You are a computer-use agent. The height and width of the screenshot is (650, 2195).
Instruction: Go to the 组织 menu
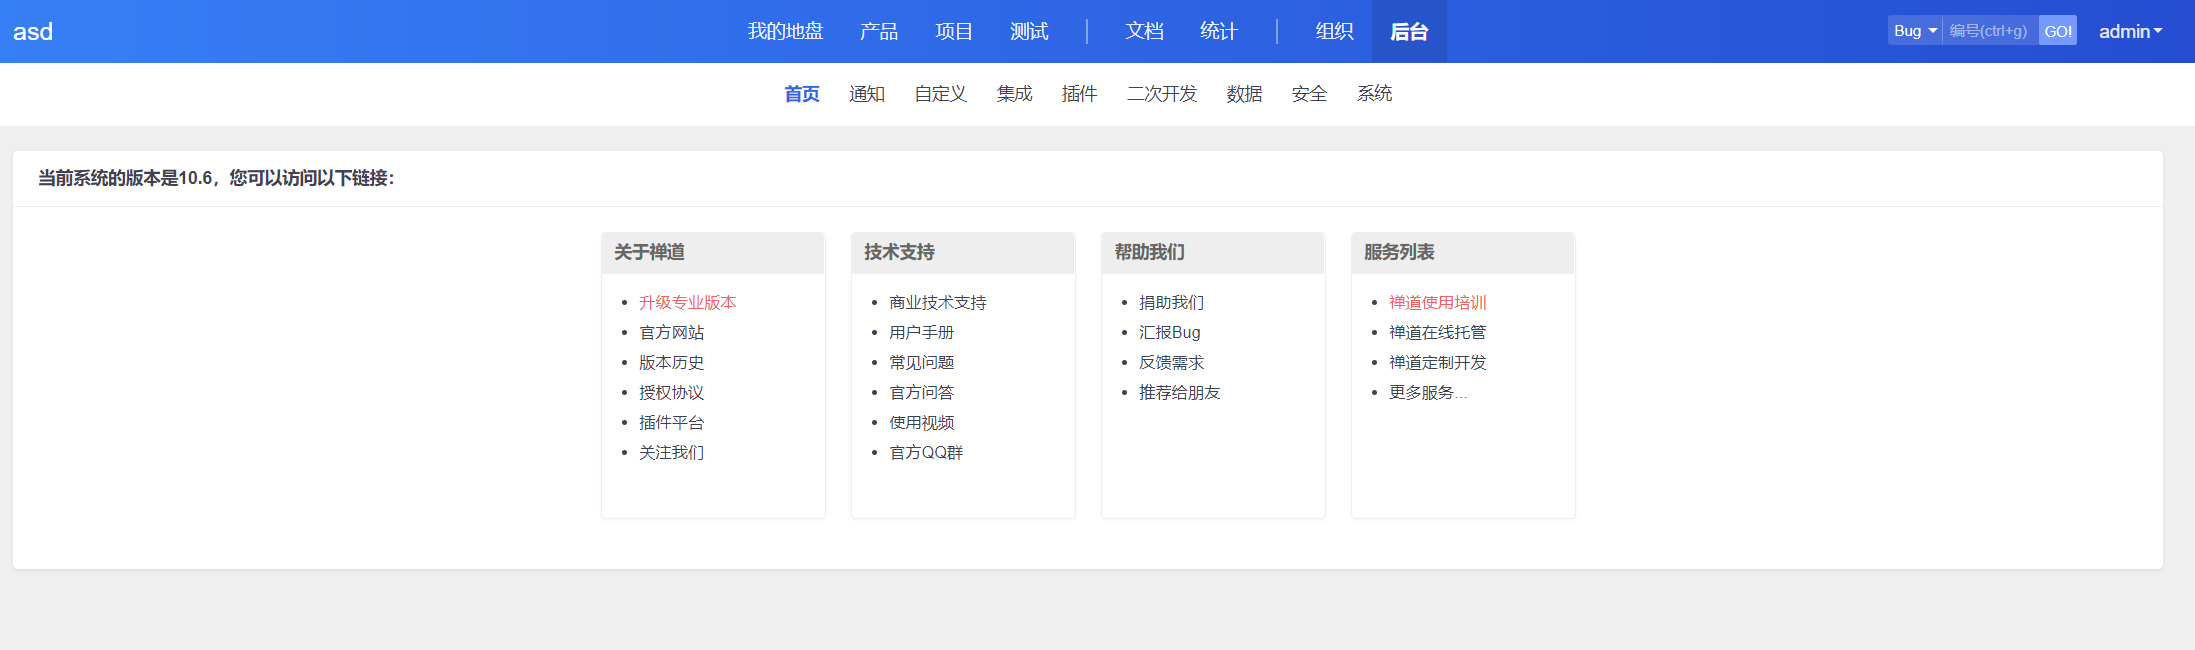1334,31
